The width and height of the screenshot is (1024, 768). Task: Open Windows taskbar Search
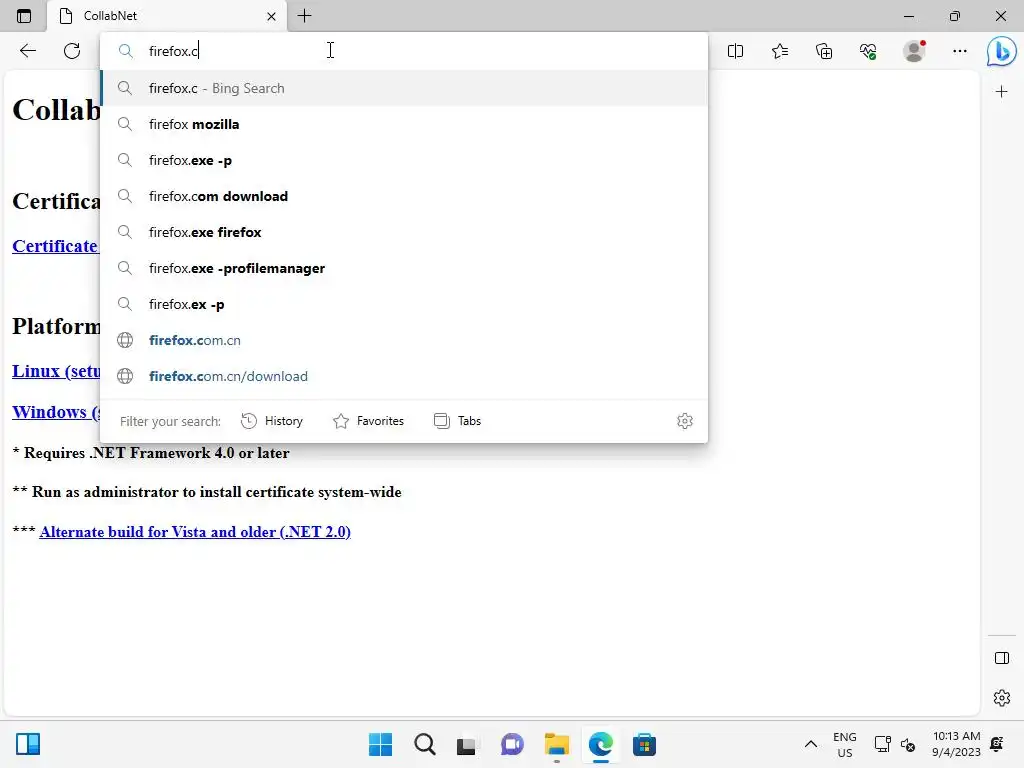[424, 744]
